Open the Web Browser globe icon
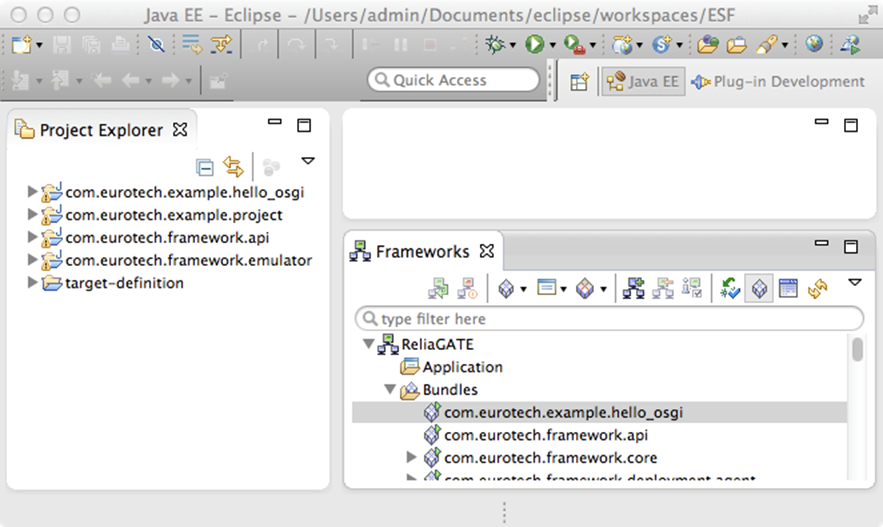Image resolution: width=883 pixels, height=527 pixels. [814, 43]
